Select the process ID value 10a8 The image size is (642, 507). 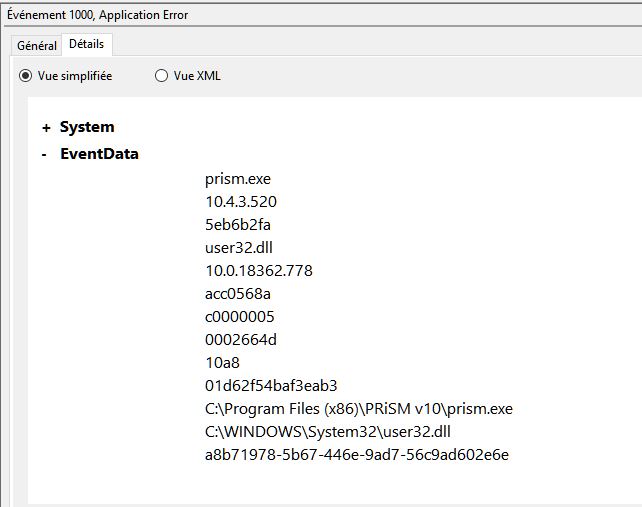point(222,363)
